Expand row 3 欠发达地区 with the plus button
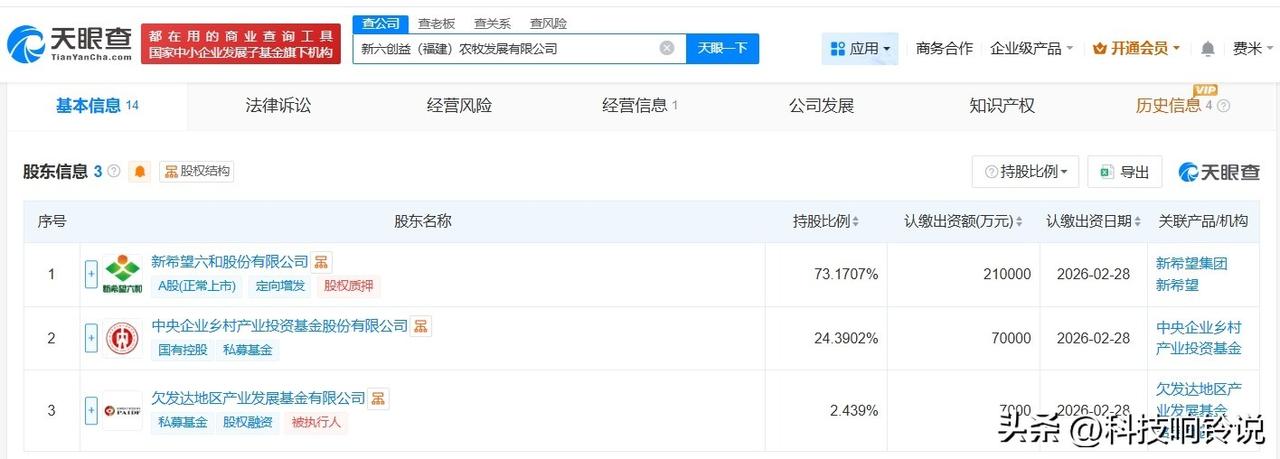The image size is (1280, 459). 91,410
